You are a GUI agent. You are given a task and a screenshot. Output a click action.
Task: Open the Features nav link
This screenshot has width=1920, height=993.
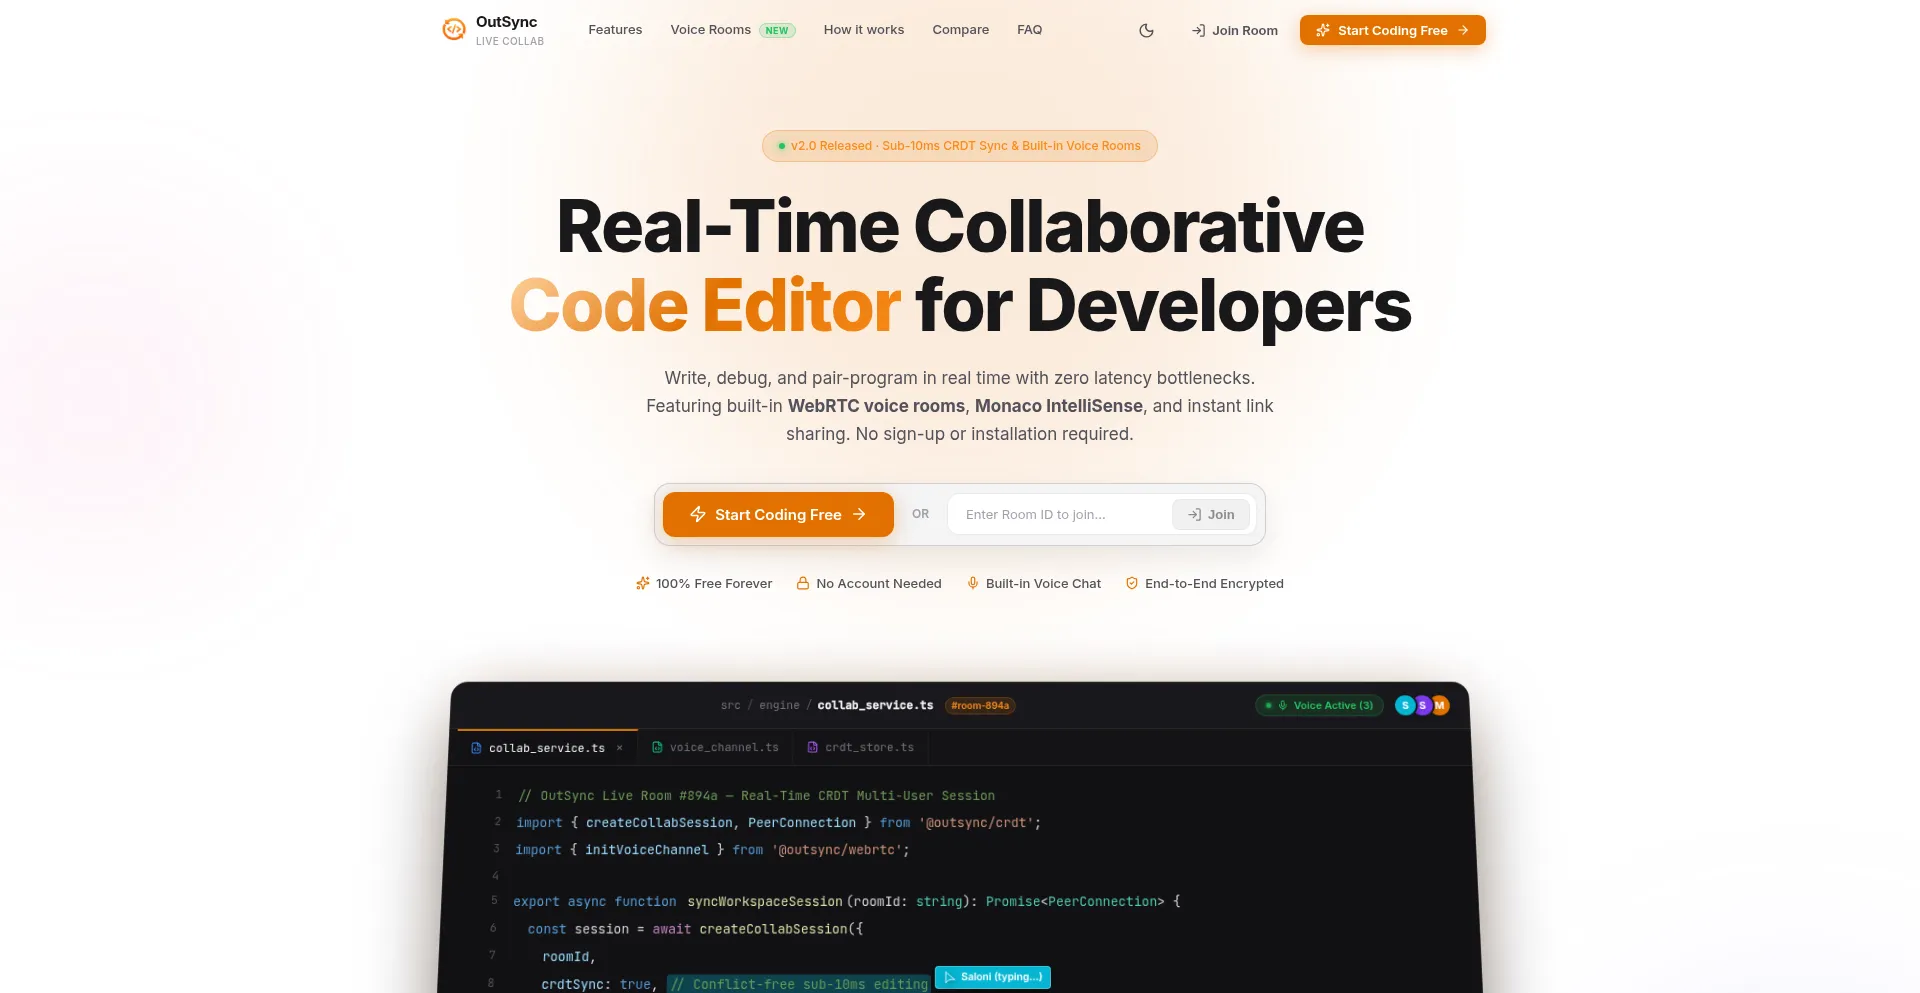tap(615, 30)
